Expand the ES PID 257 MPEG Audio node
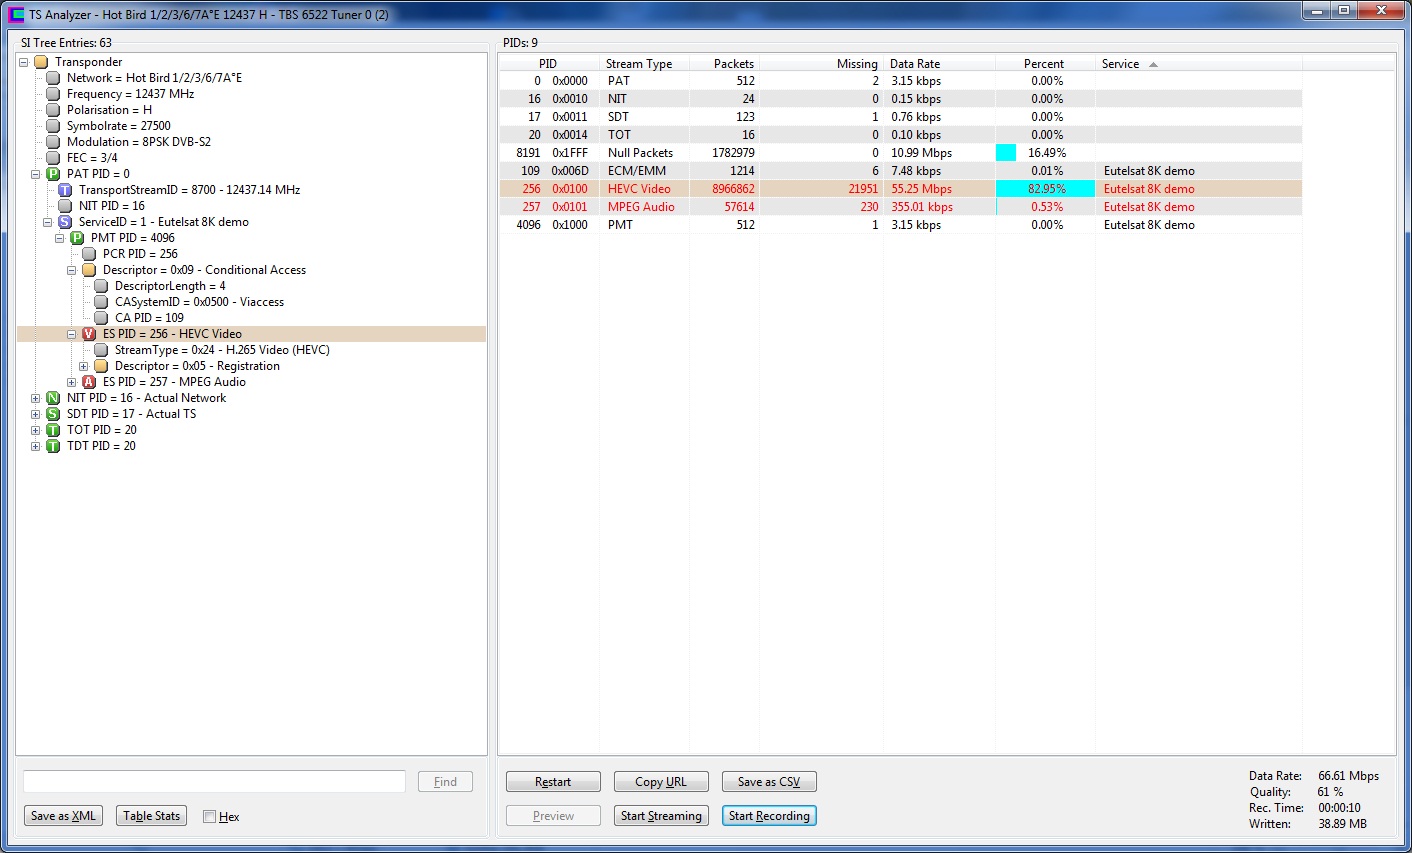The height and width of the screenshot is (853, 1412). point(72,382)
